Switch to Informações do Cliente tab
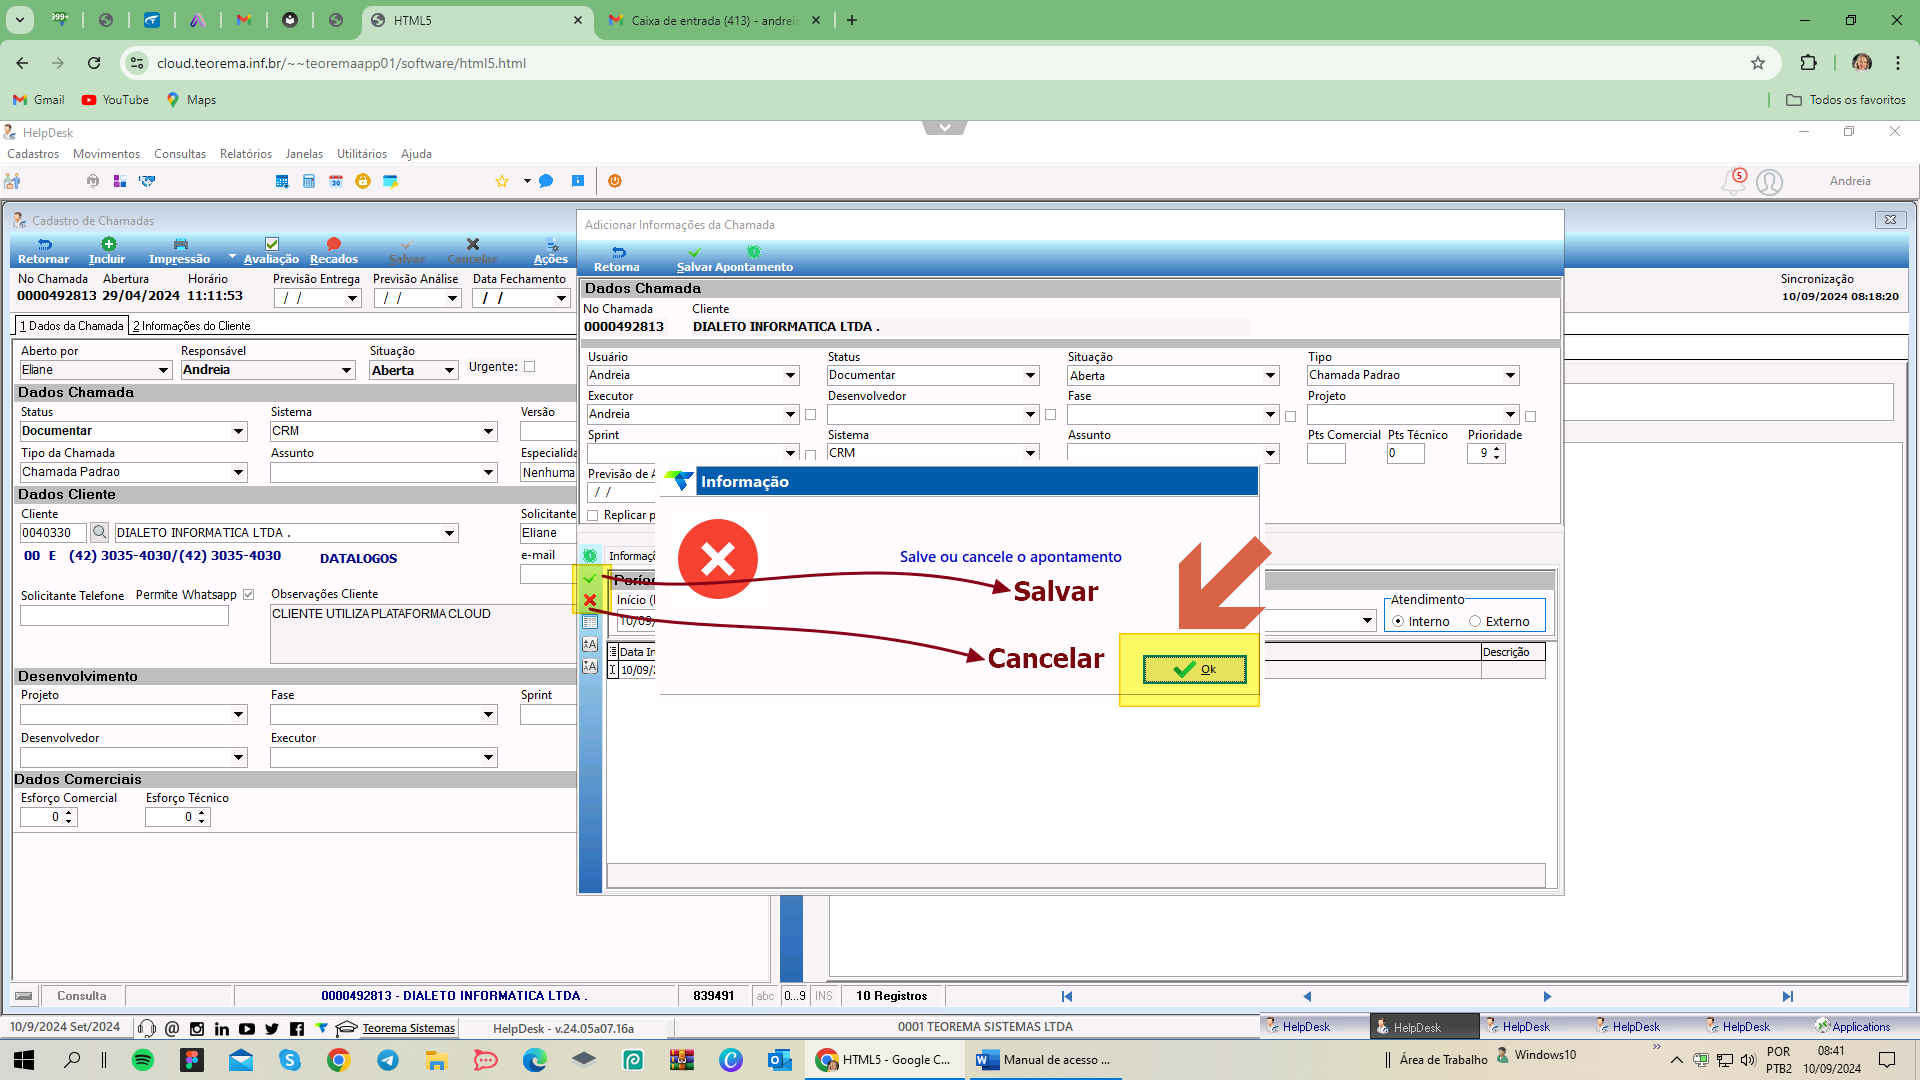 pyautogui.click(x=191, y=326)
